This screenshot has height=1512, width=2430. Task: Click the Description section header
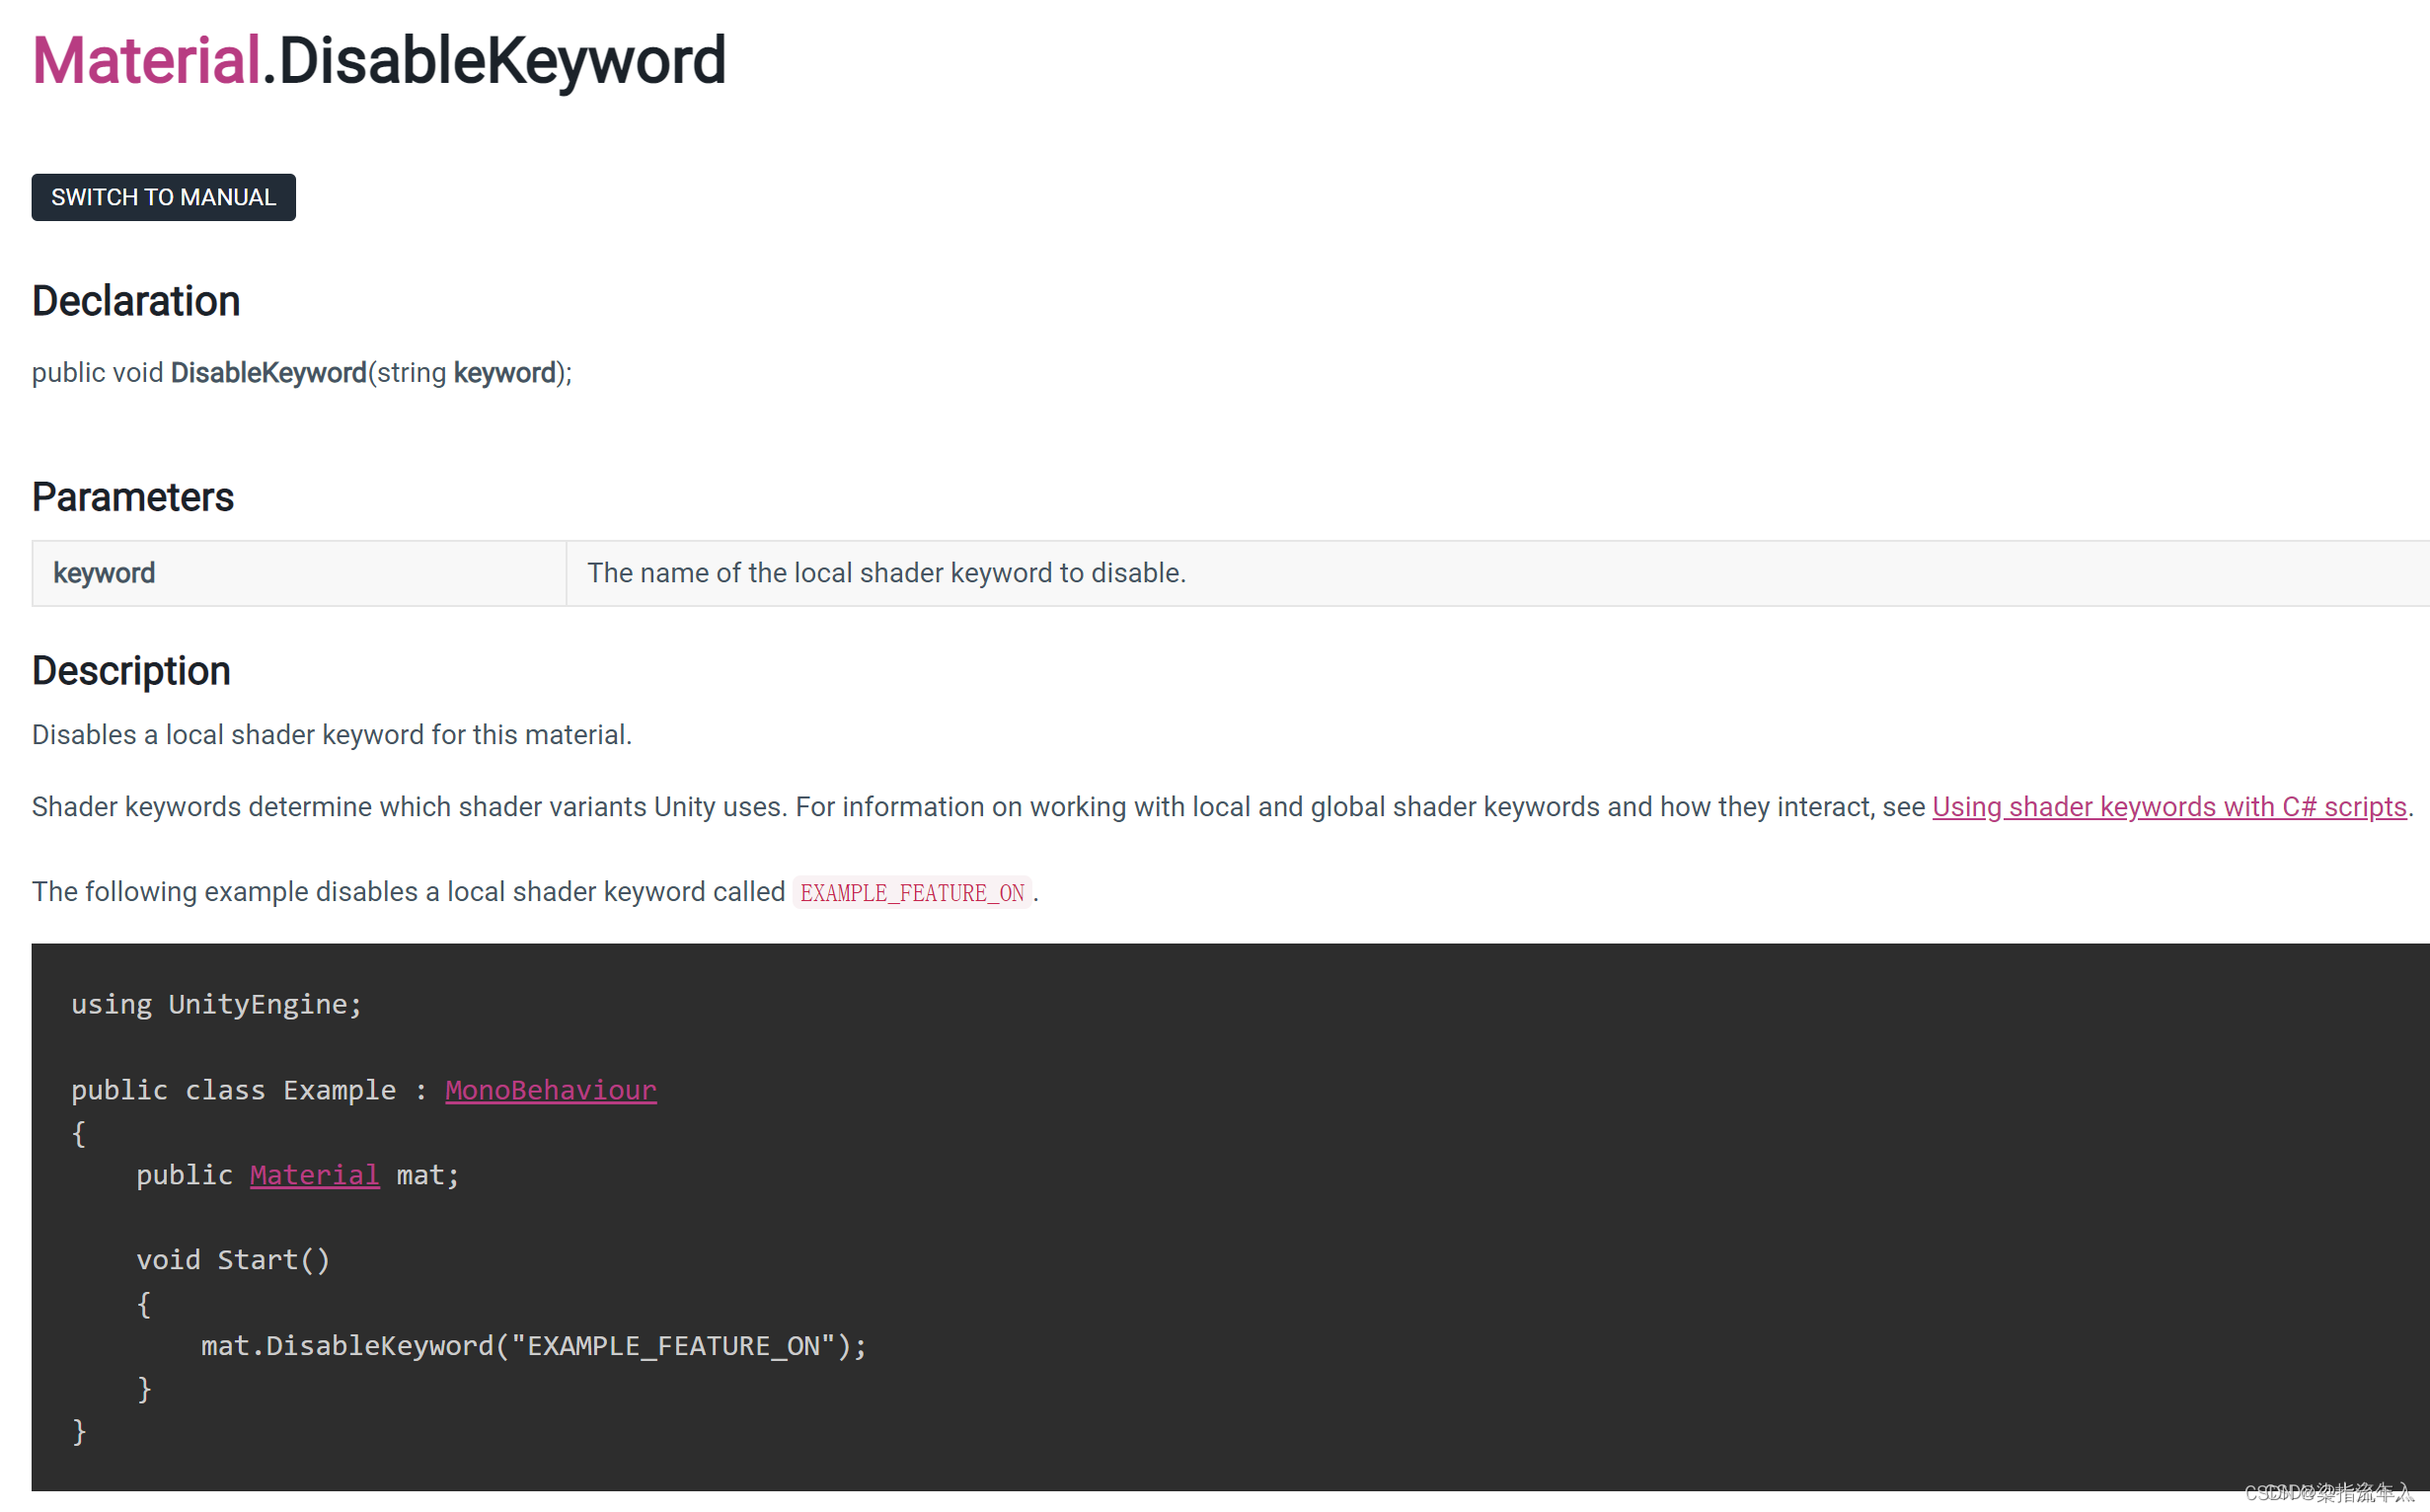coord(130,669)
